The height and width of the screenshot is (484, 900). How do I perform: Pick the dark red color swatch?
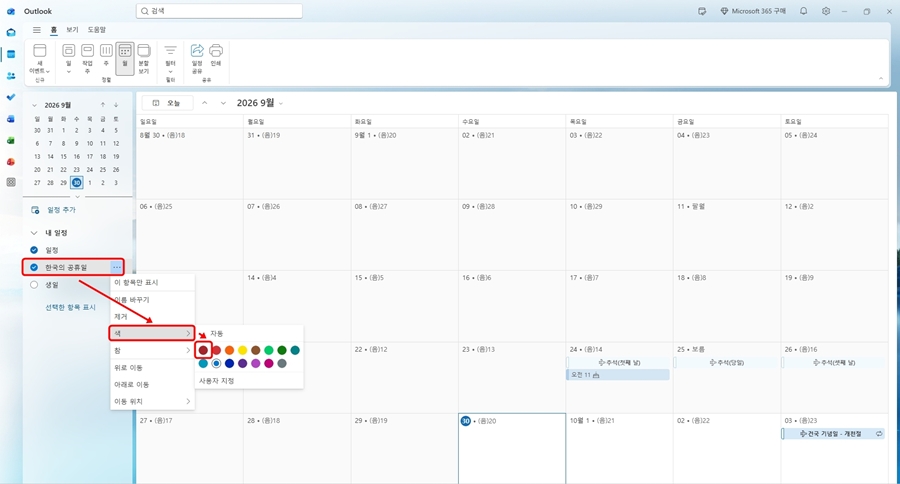coord(203,350)
